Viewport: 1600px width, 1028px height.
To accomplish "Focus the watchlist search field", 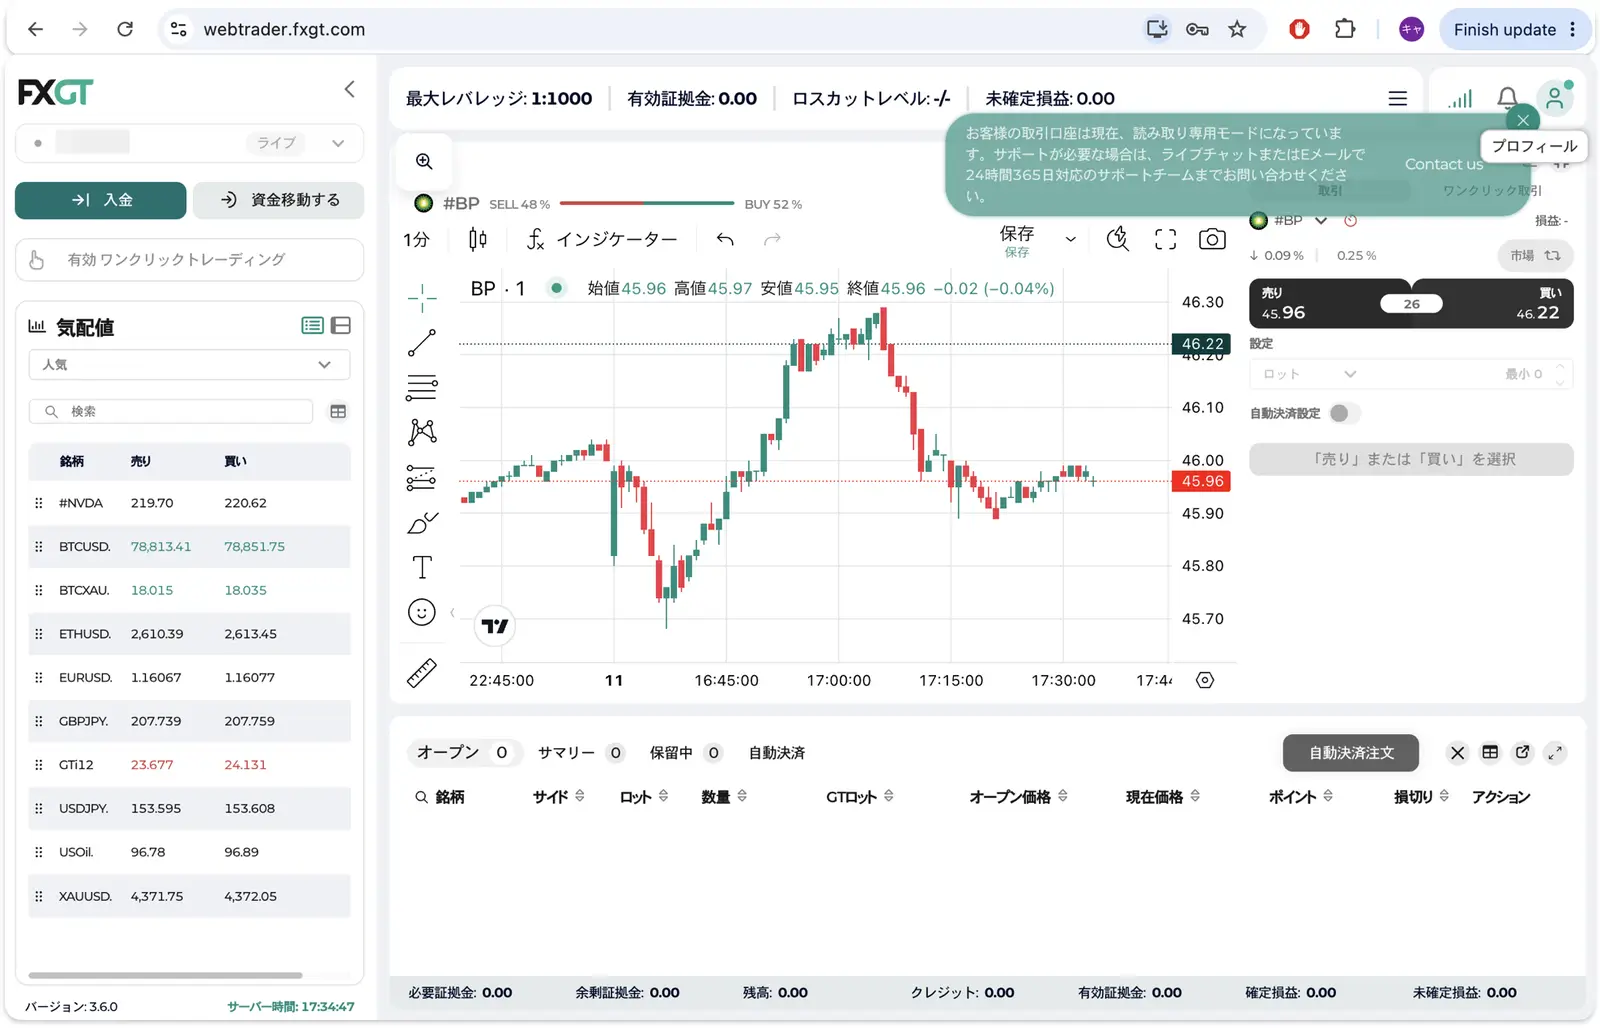I will pos(171,412).
